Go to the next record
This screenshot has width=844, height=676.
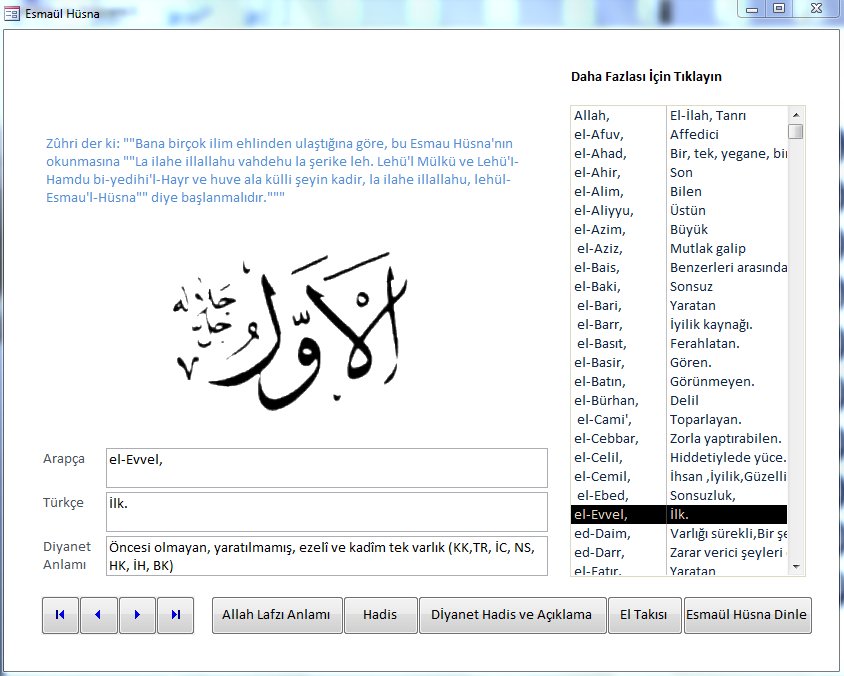[137, 615]
